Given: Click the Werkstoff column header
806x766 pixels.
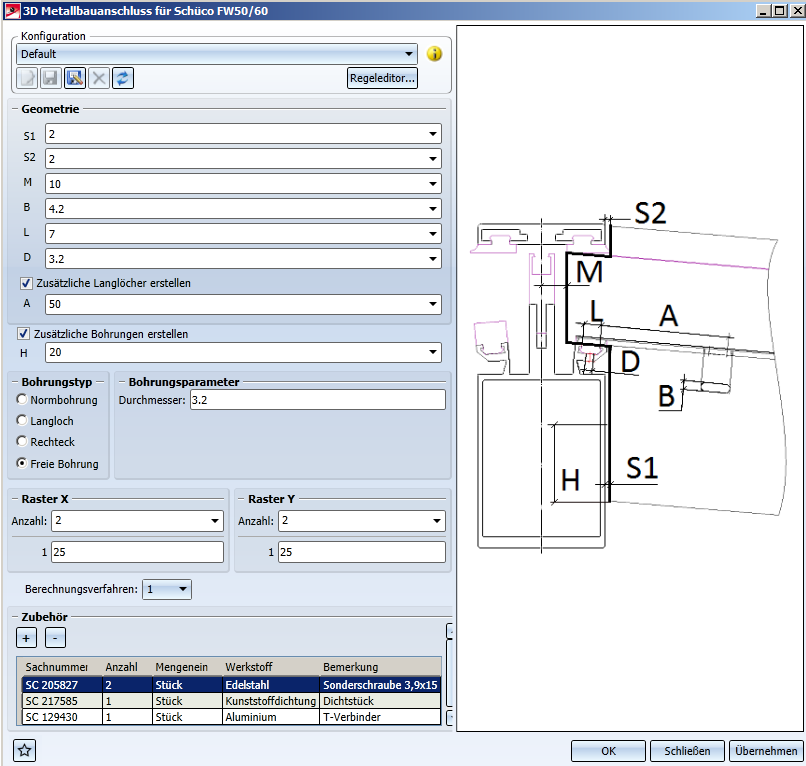Looking at the screenshot, I should tap(271, 667).
